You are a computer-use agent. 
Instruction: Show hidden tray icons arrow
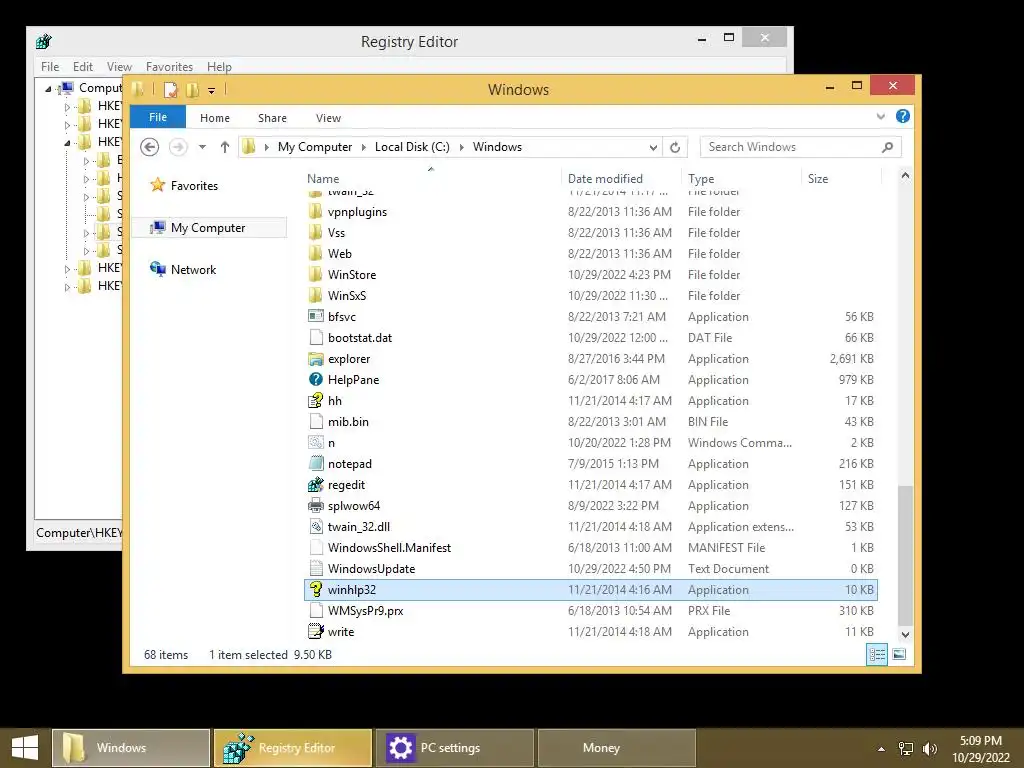click(x=881, y=748)
